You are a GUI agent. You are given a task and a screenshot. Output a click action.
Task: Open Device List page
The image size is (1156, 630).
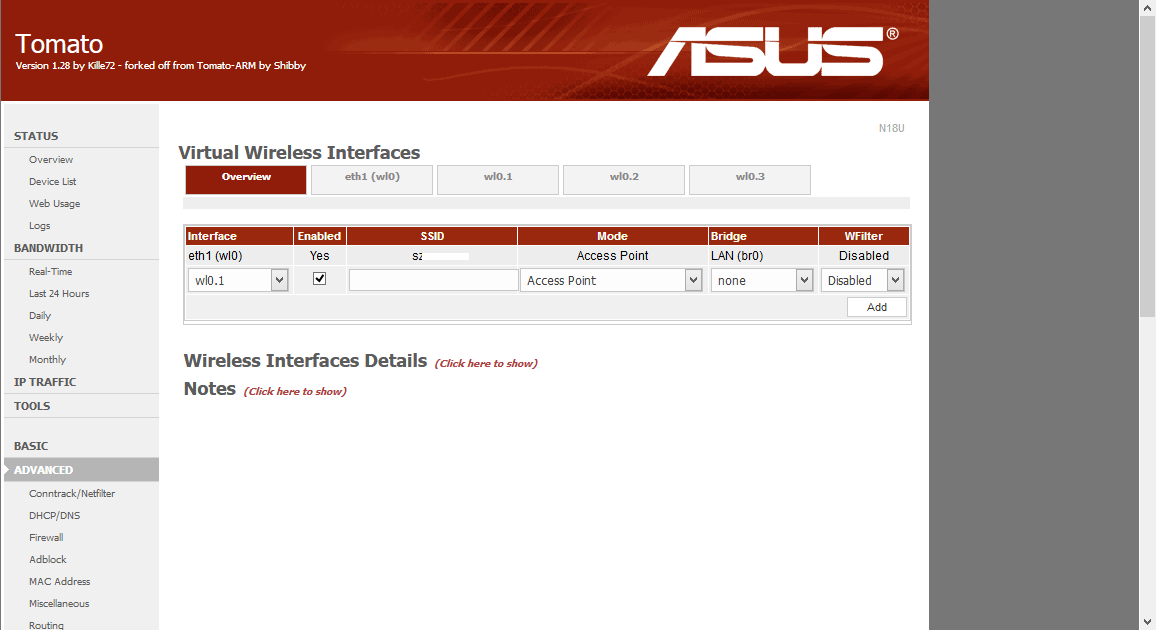point(52,182)
